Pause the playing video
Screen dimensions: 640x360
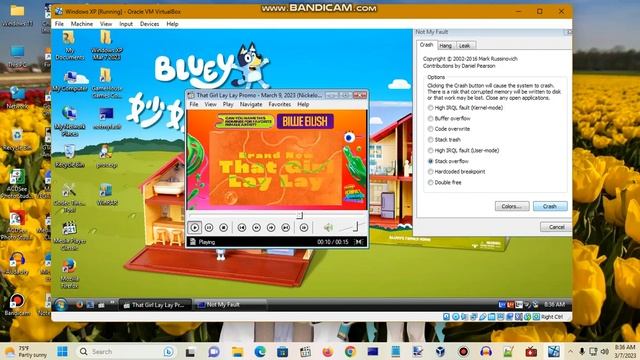point(209,227)
